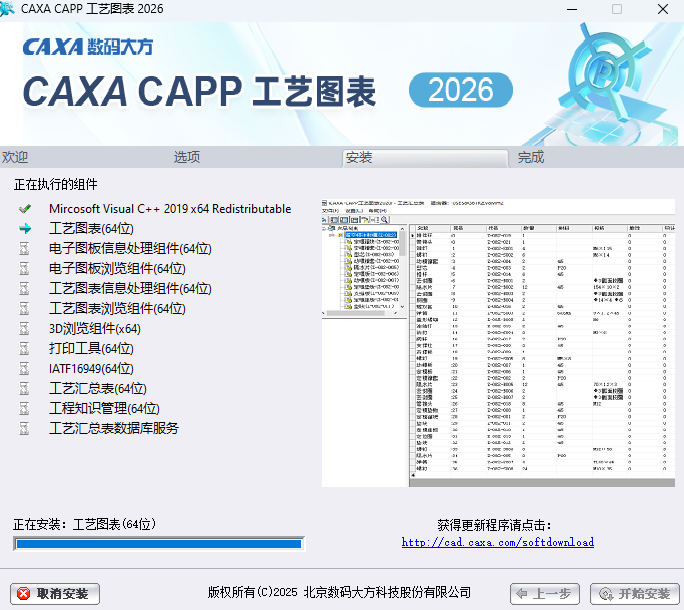Click the 版权所有 copyright text
This screenshot has height=610, width=684.
339,592
